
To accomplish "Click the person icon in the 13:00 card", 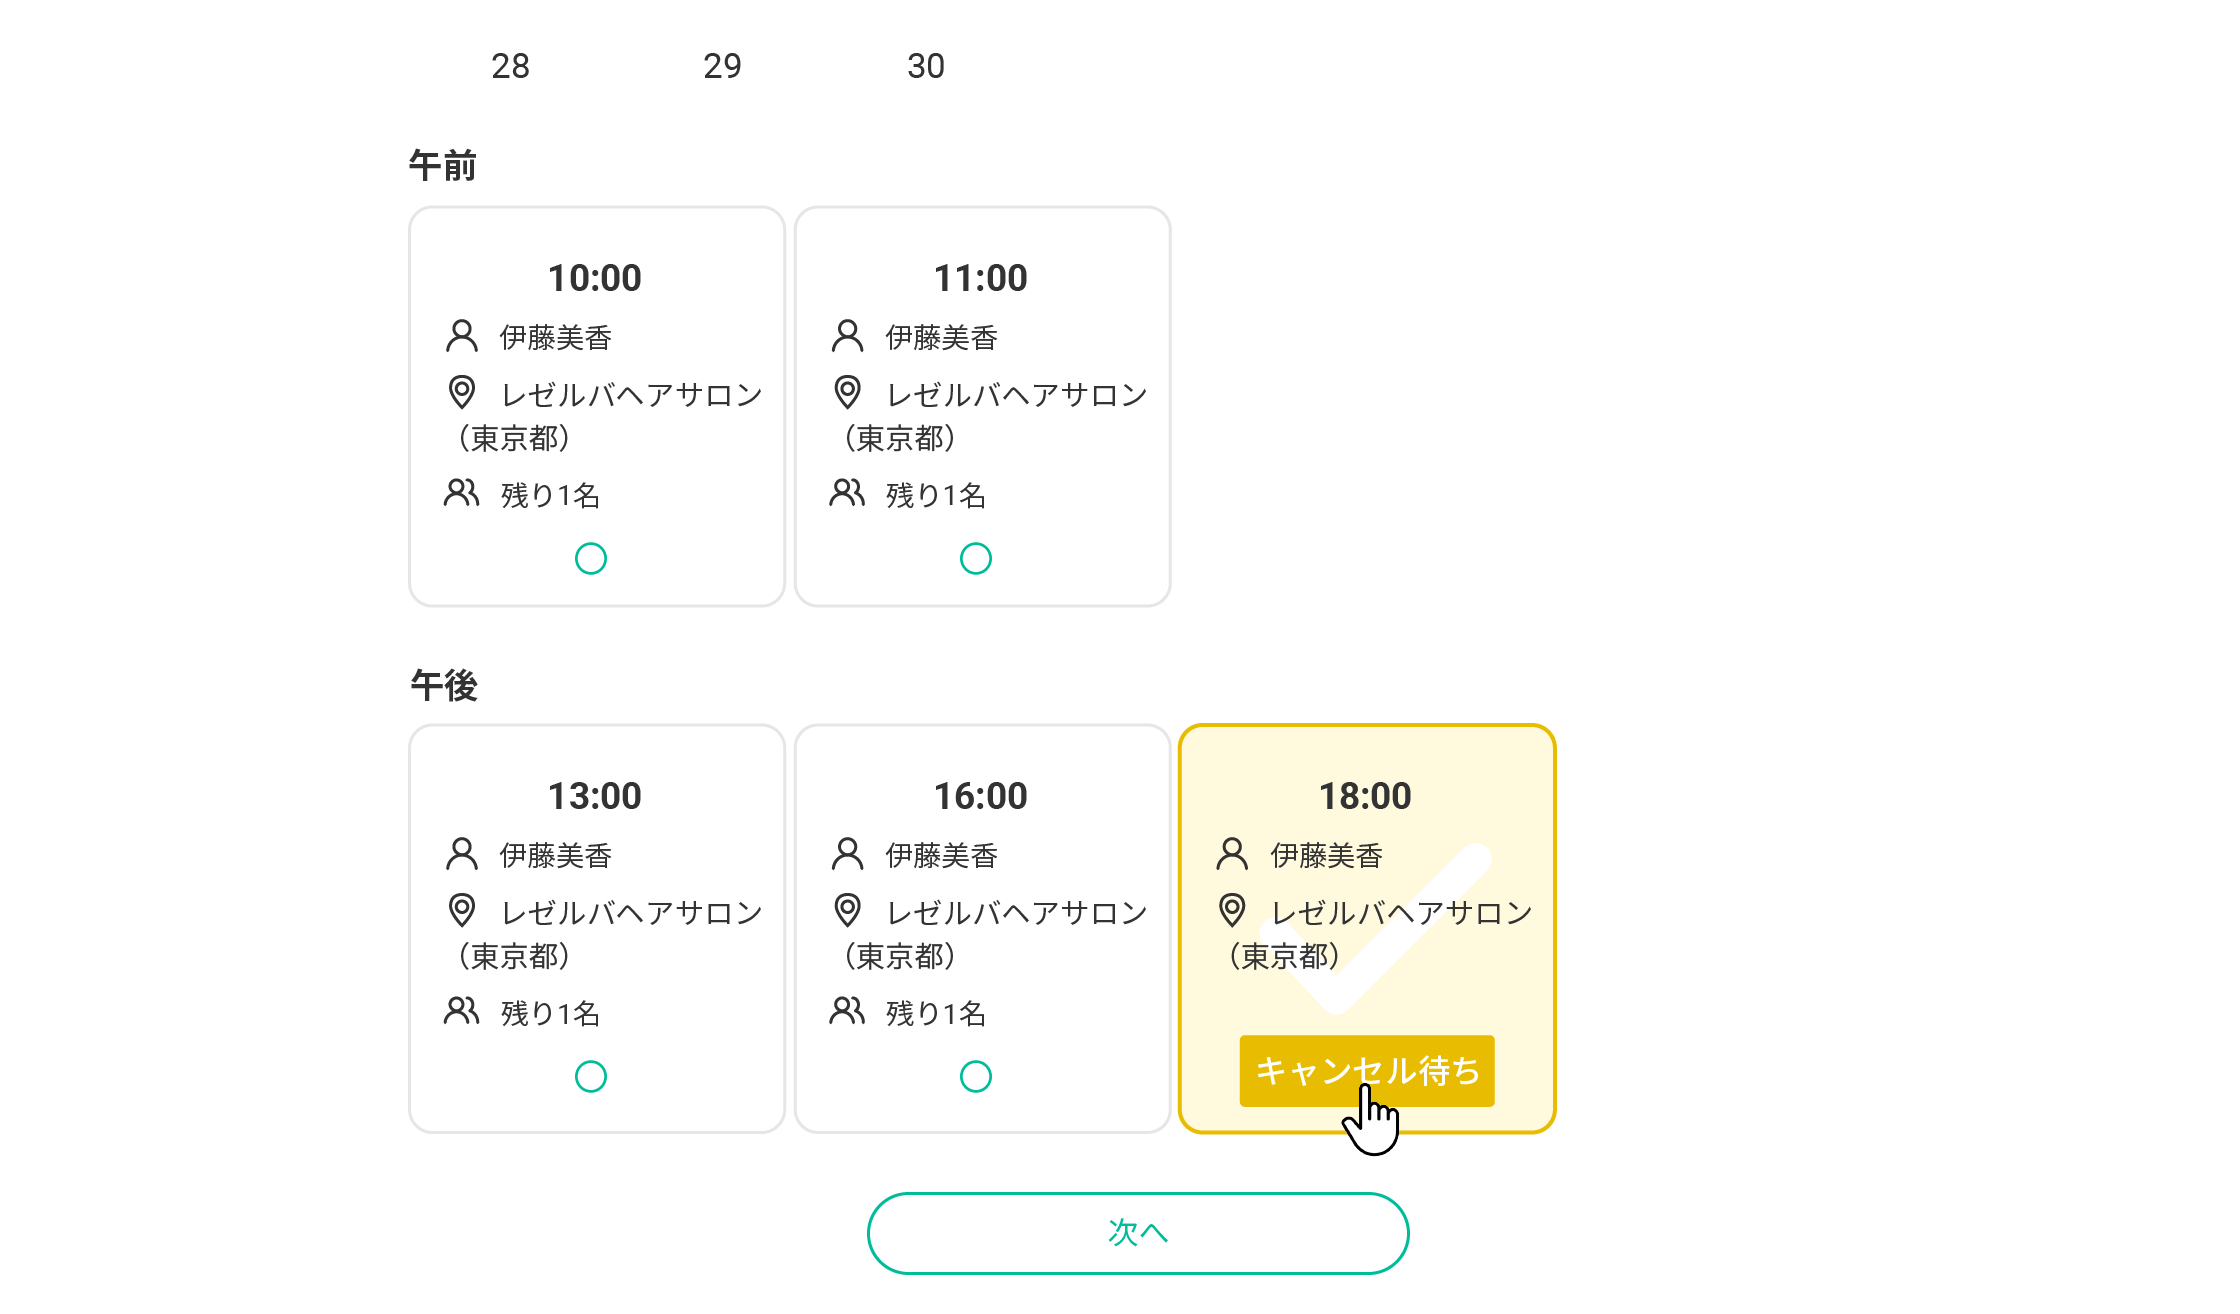I will (x=461, y=854).
